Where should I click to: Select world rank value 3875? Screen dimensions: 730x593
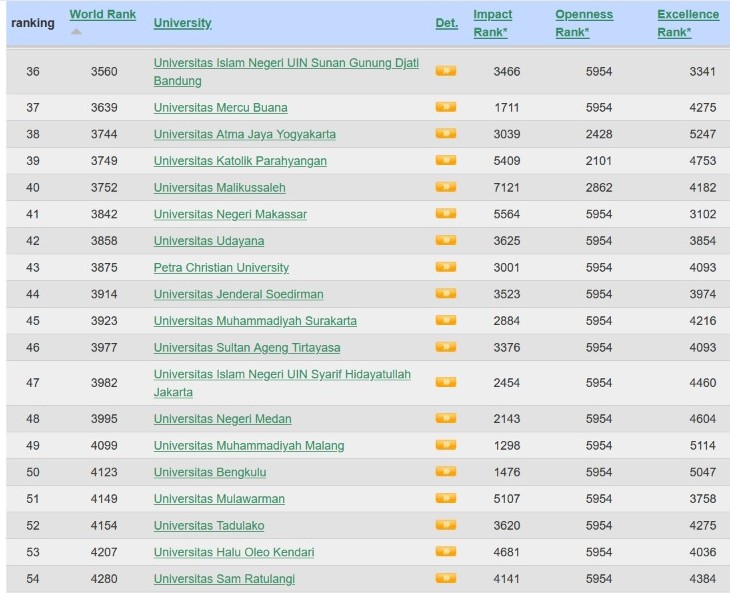[x=104, y=267]
